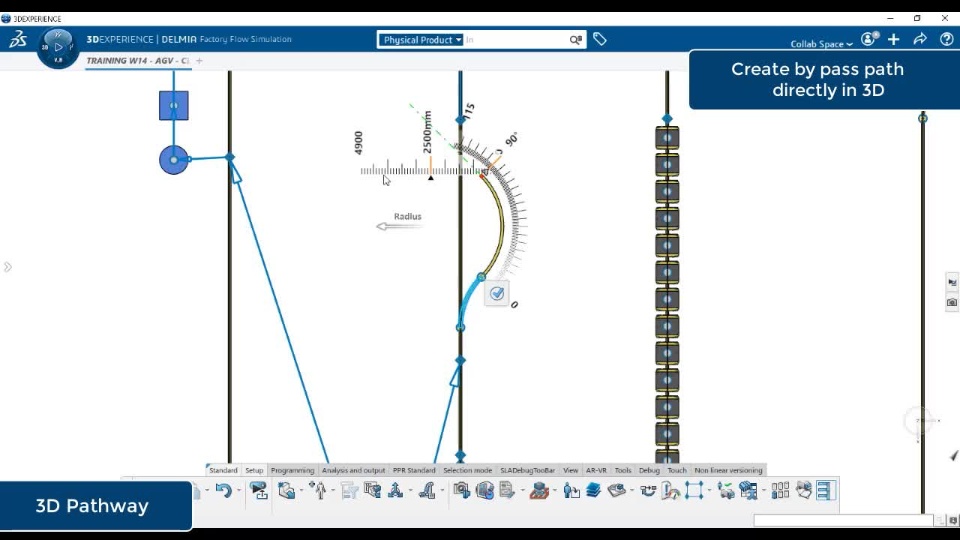
Task: Click the black triangle handle on radius ruler
Action: pyautogui.click(x=431, y=178)
